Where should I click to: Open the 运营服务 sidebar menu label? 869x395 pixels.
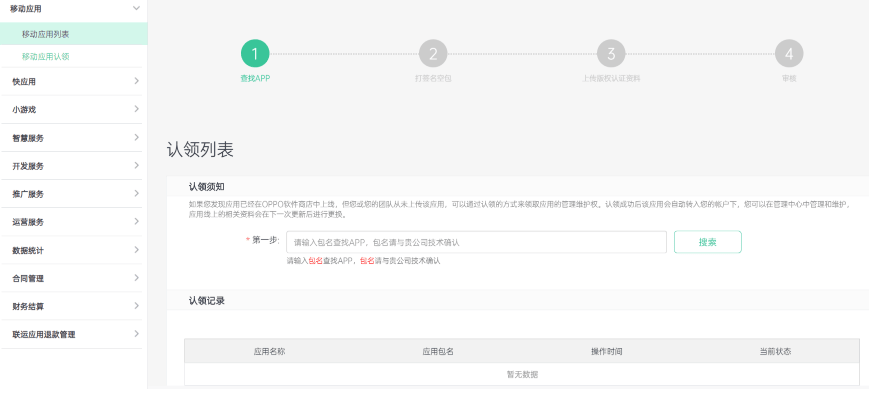point(28,222)
